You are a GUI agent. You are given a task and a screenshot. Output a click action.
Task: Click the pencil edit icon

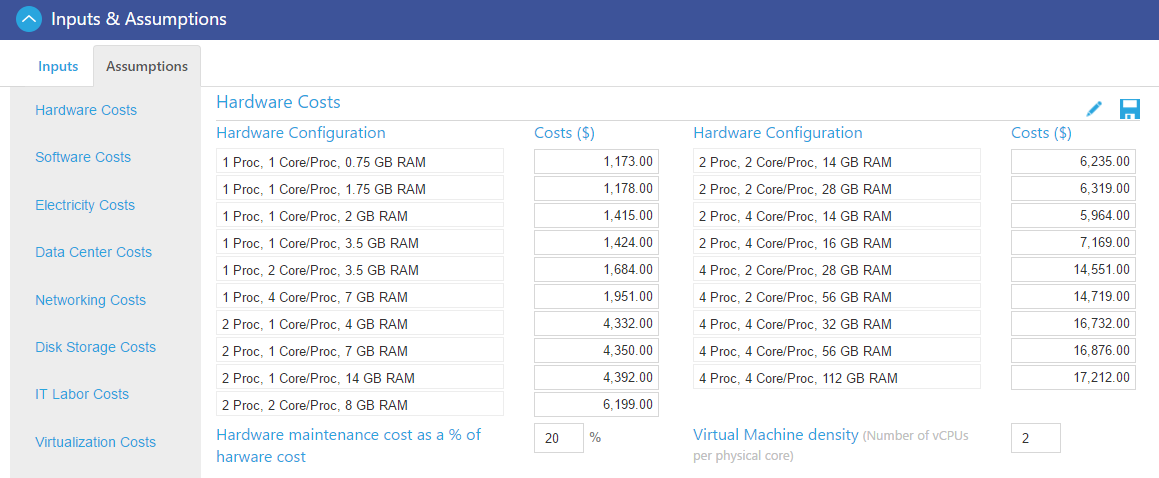[x=1094, y=108]
